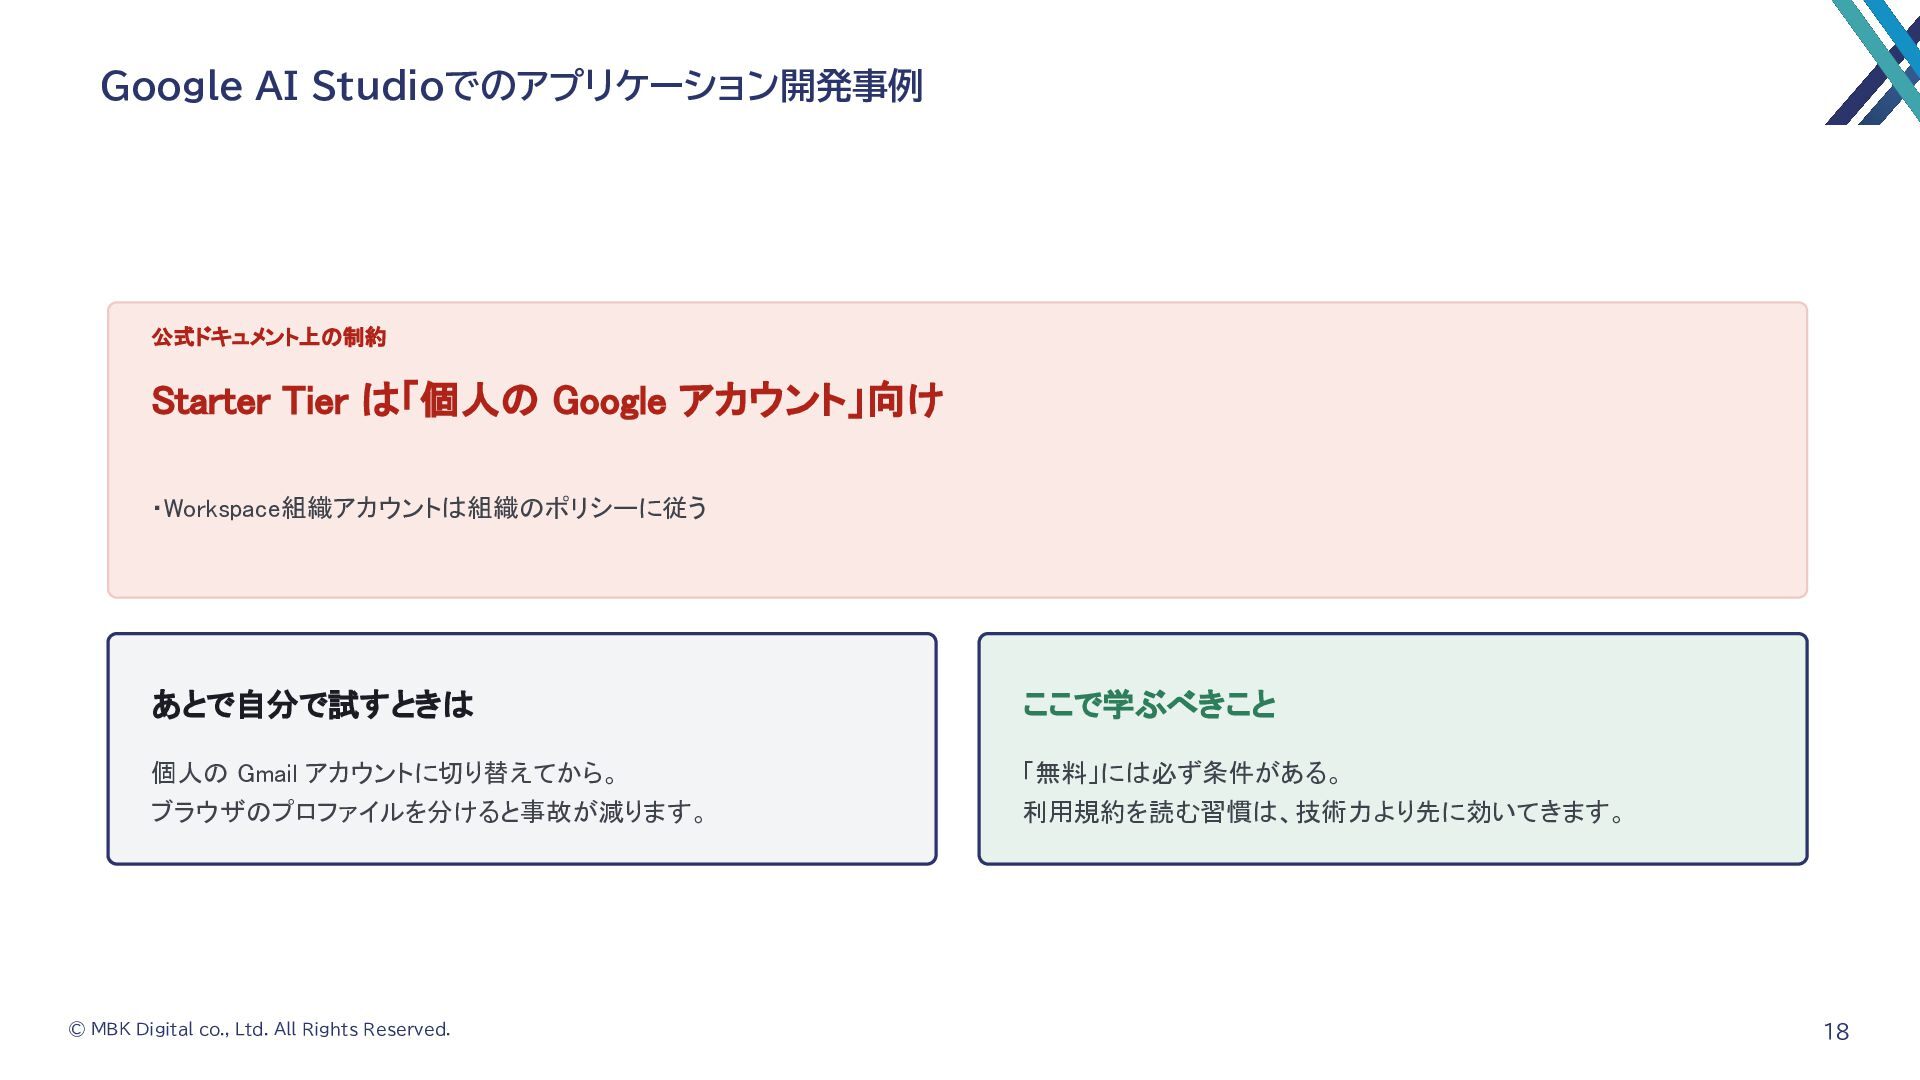The height and width of the screenshot is (1080, 1920).
Task: Click the line about switching to Gmail account
Action: click(387, 773)
